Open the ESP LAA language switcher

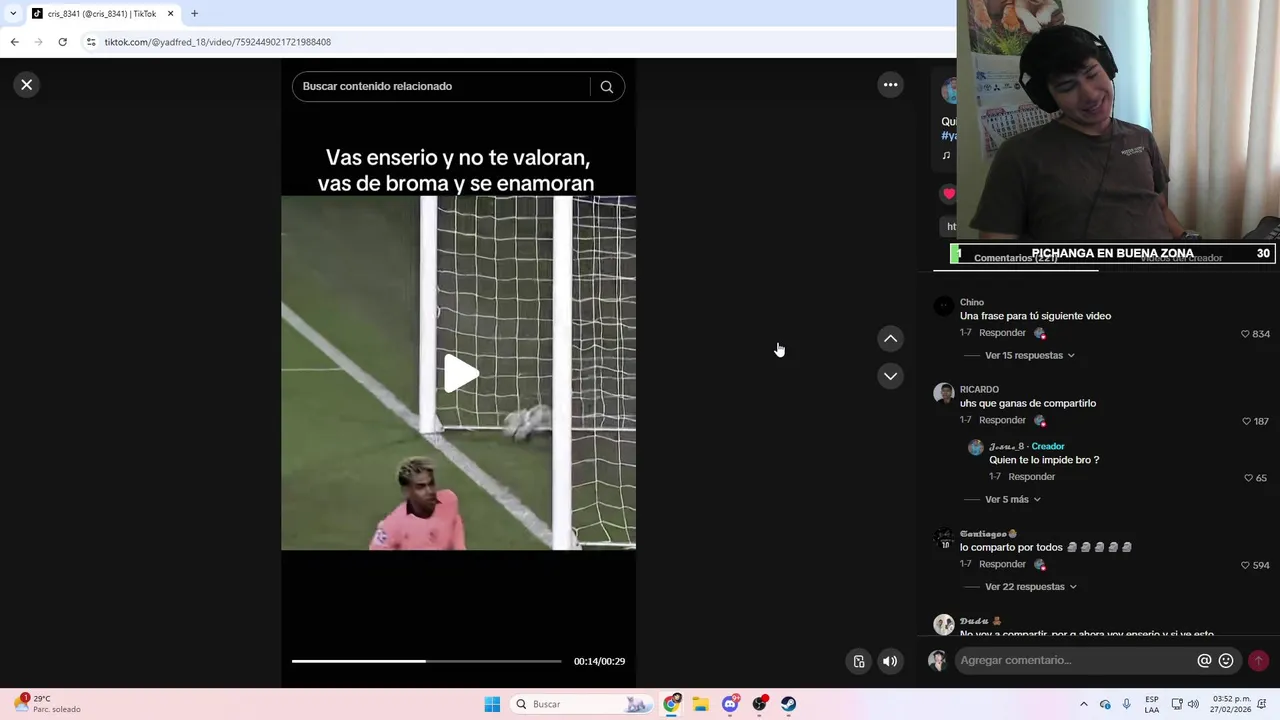point(1152,704)
